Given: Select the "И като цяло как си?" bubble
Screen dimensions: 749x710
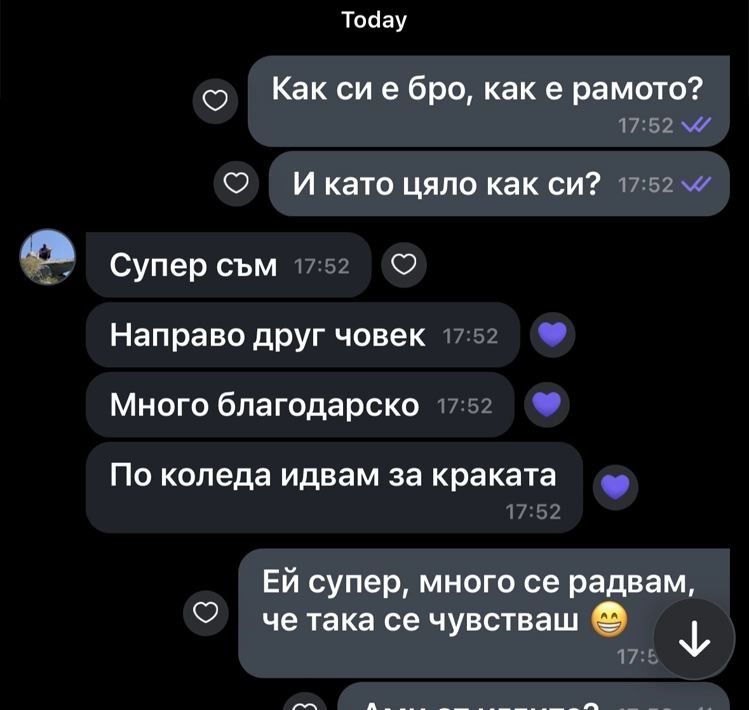Looking at the screenshot, I should coord(499,183).
